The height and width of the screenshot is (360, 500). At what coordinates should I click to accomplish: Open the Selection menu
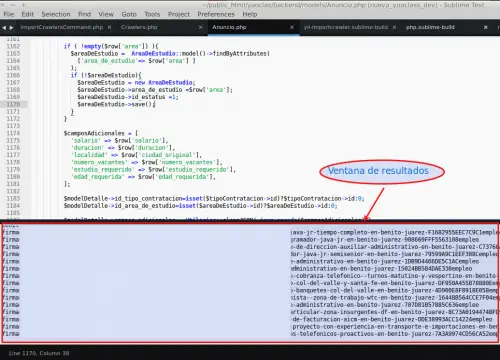[x=56, y=14]
